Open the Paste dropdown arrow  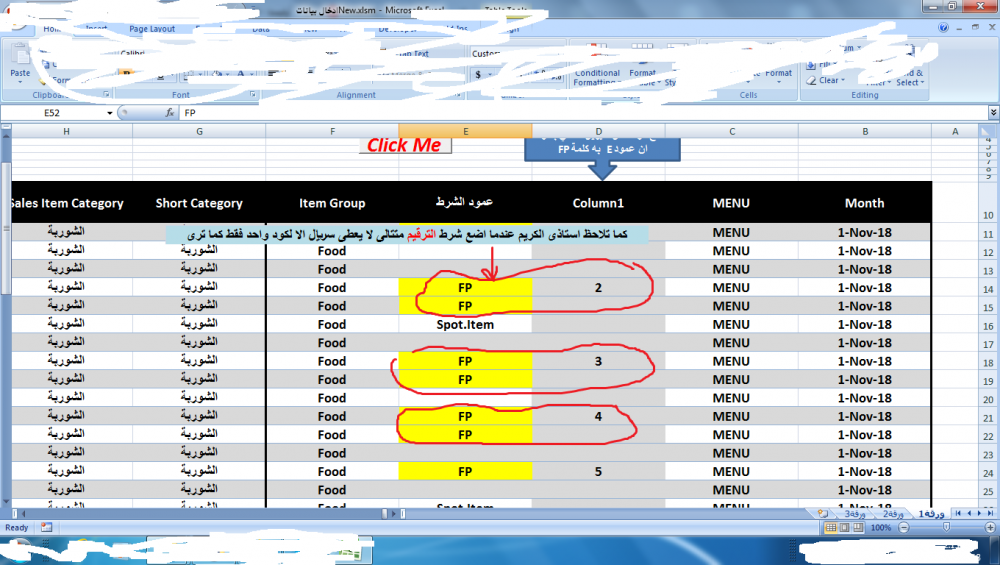tap(20, 82)
